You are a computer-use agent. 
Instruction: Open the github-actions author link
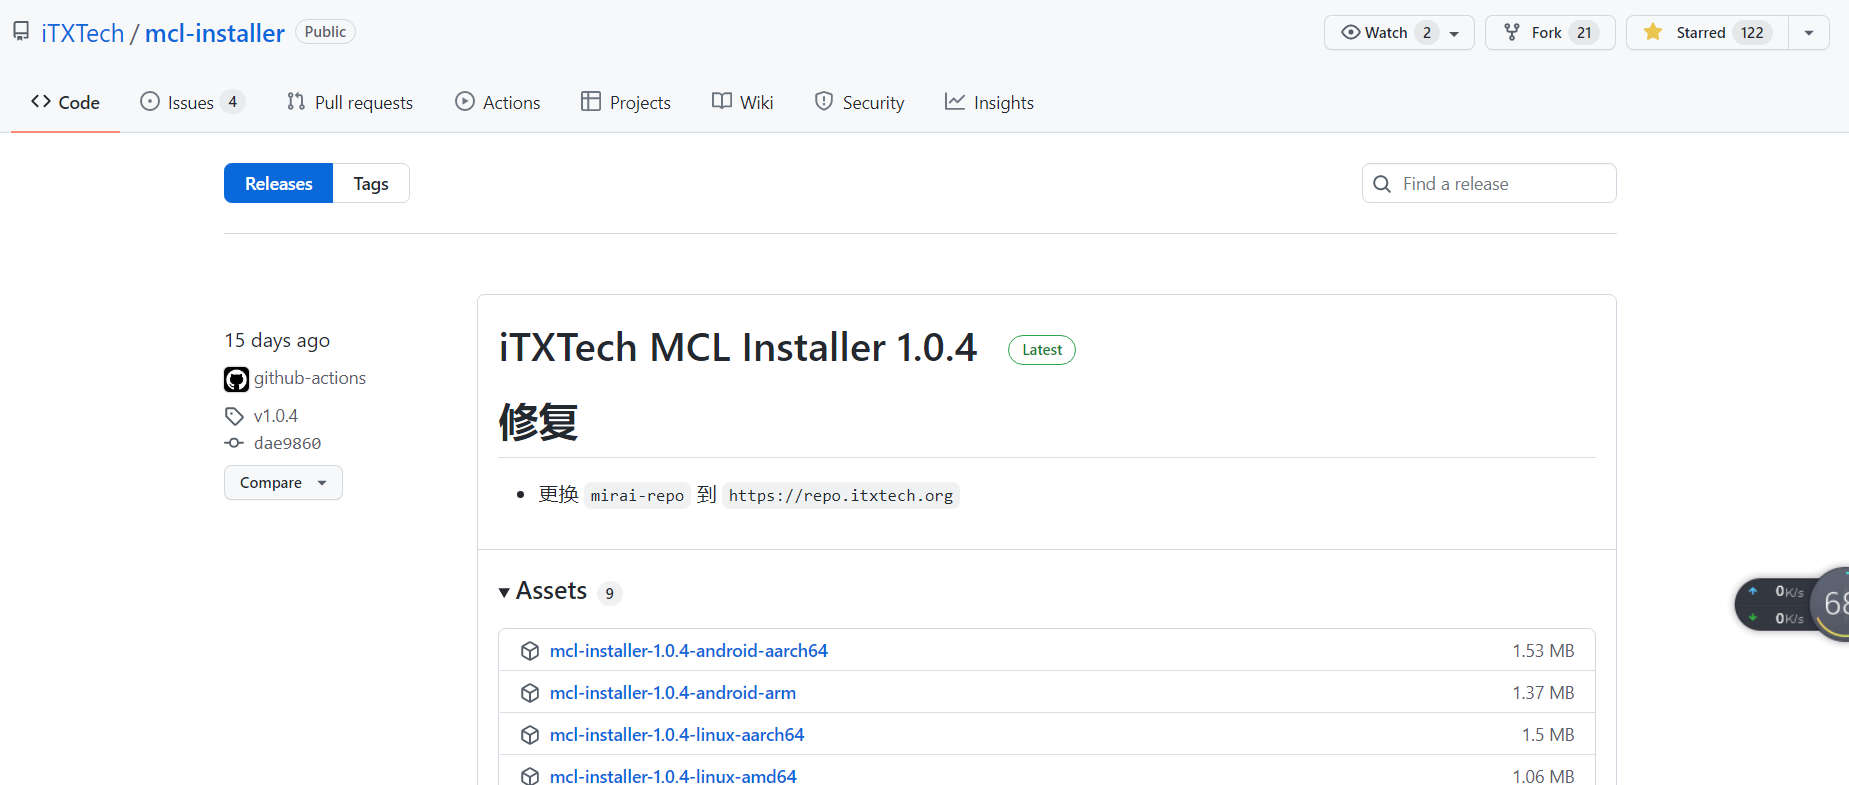coord(310,378)
